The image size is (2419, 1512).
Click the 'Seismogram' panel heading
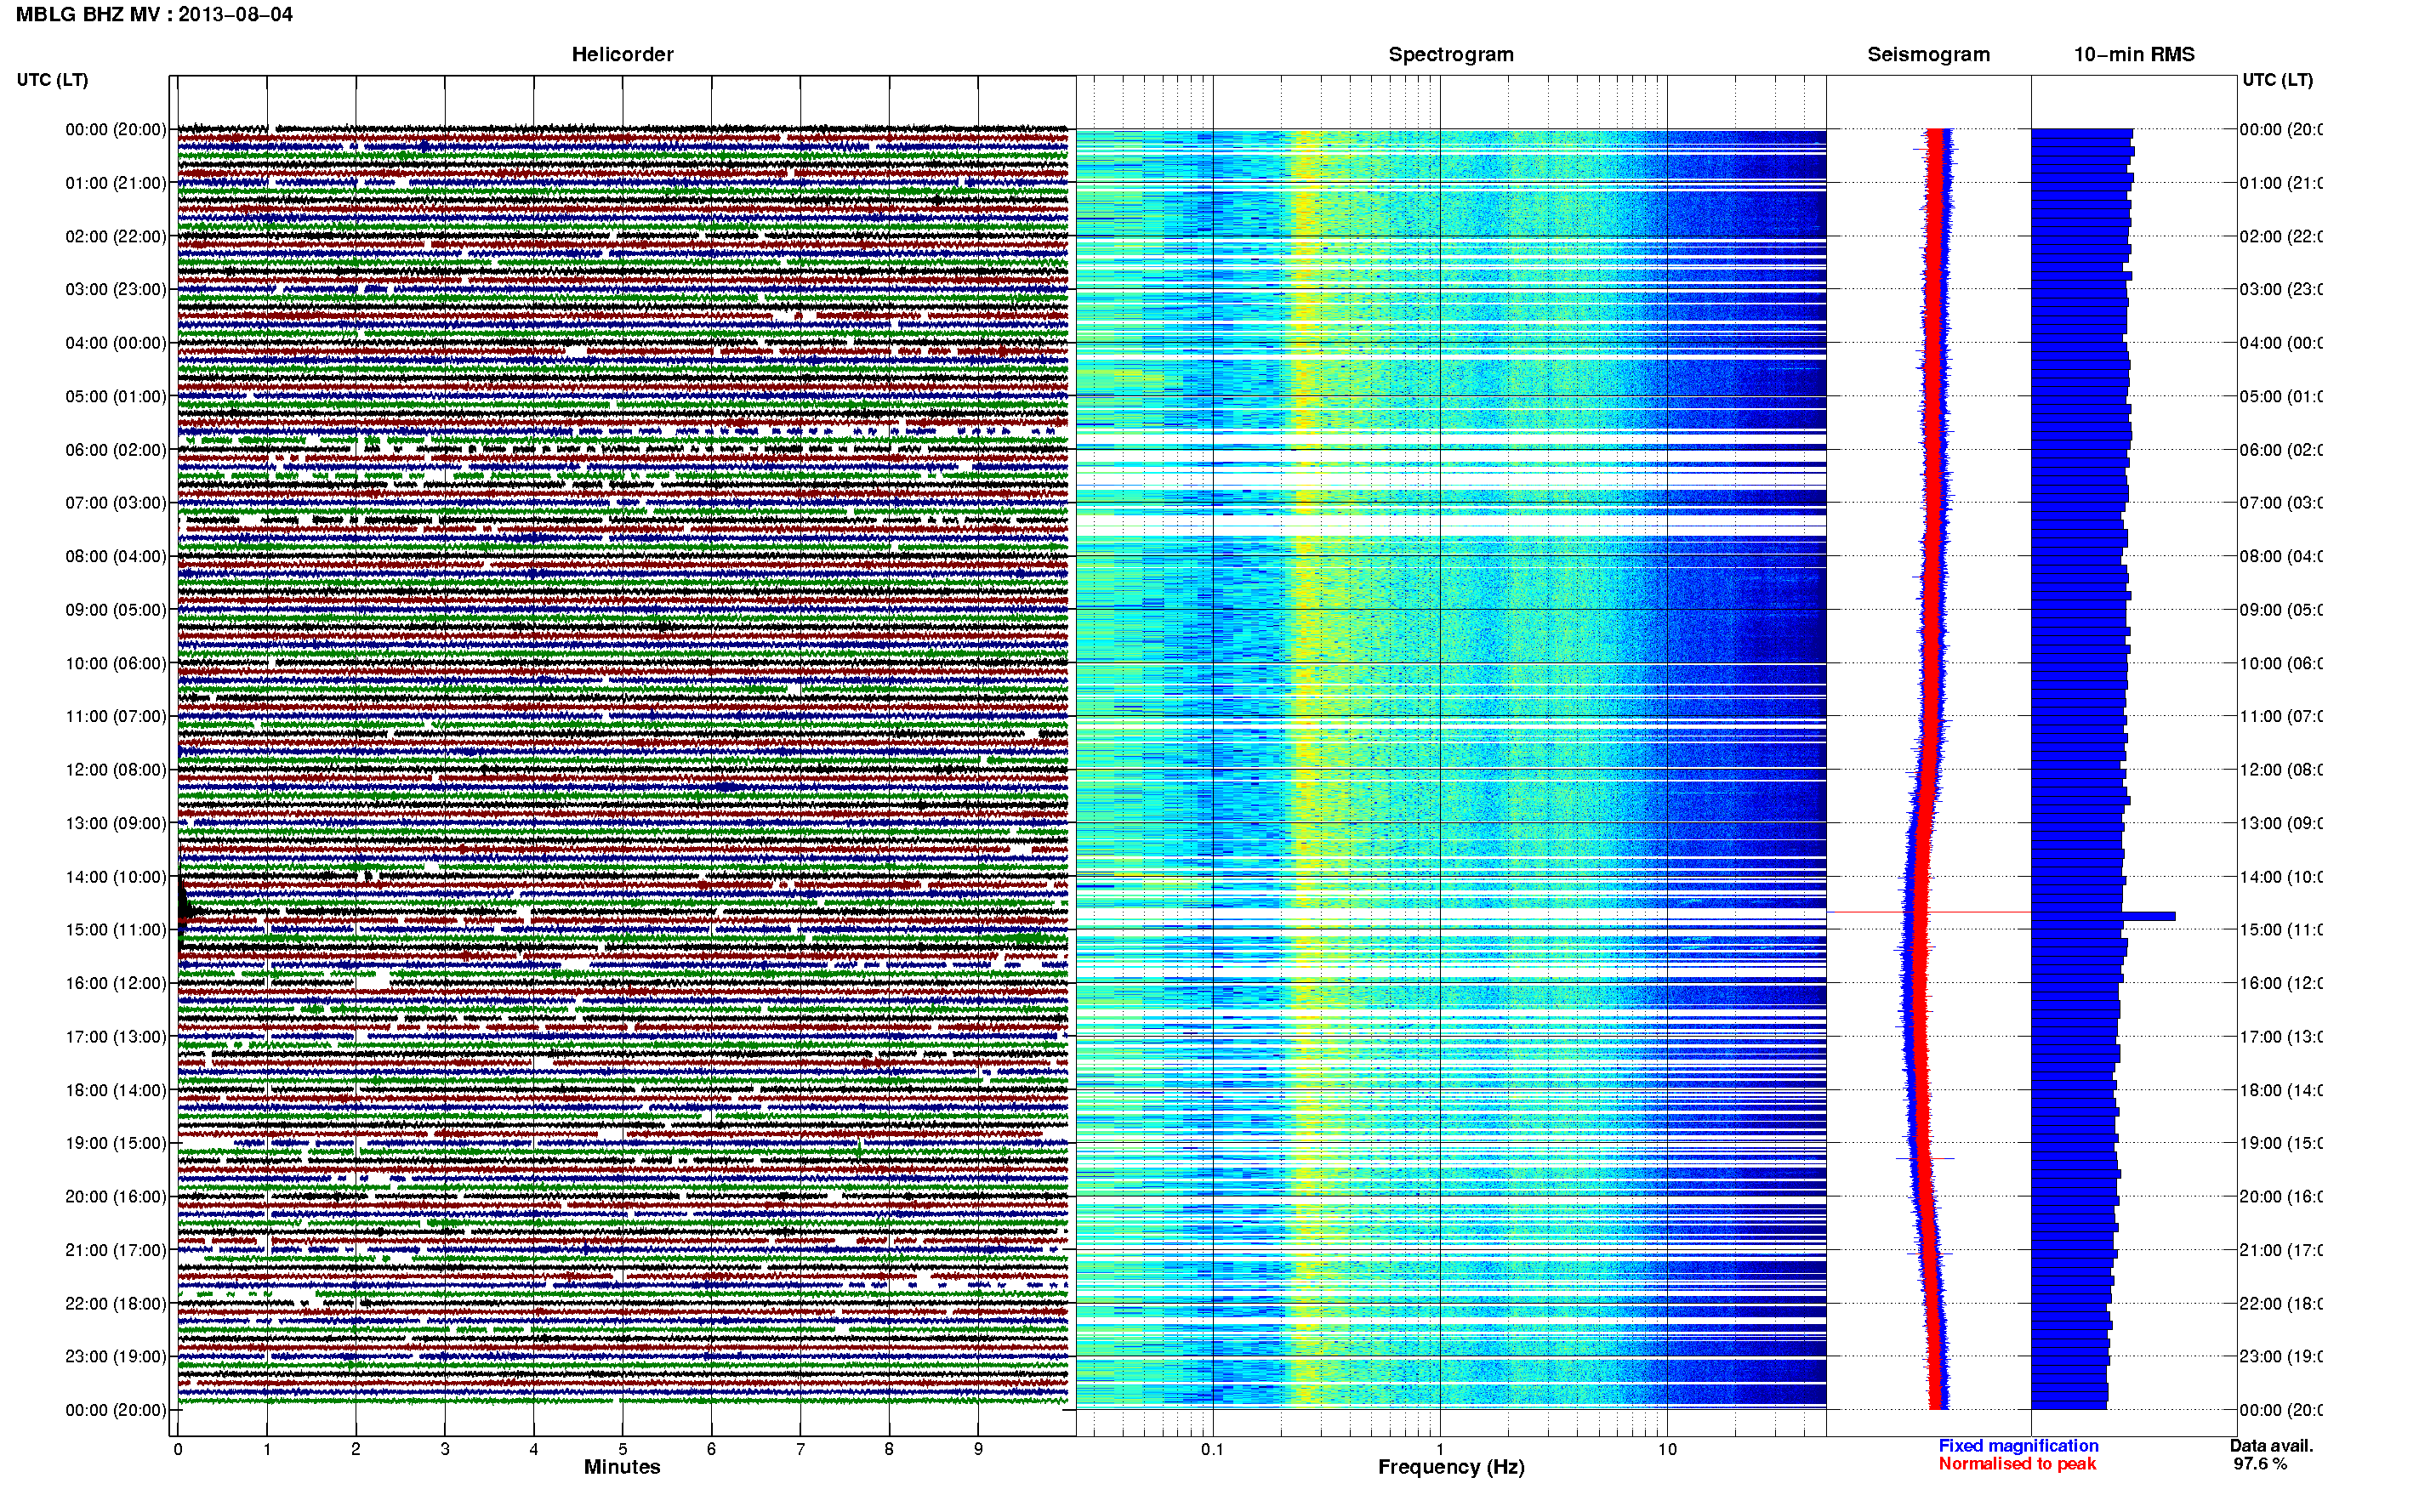(1928, 54)
